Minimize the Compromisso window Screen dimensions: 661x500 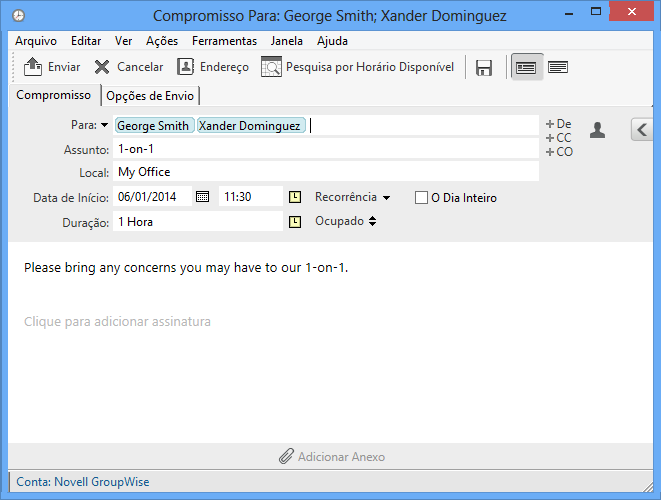(569, 13)
